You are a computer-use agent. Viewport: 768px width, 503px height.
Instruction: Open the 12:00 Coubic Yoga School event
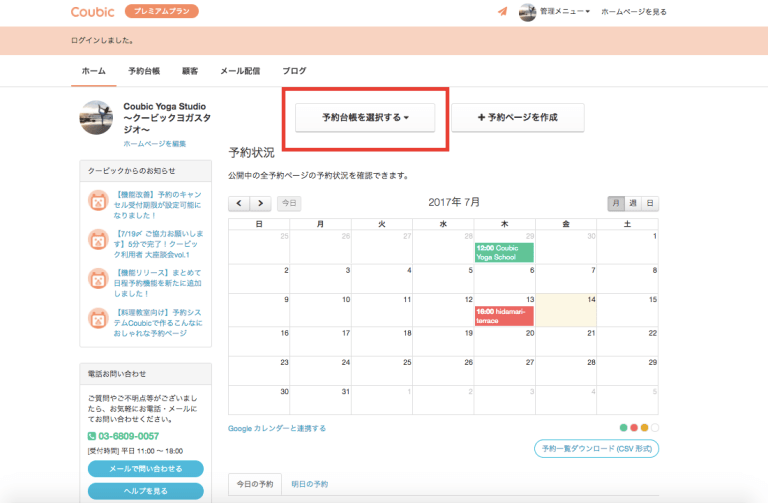pos(504,252)
